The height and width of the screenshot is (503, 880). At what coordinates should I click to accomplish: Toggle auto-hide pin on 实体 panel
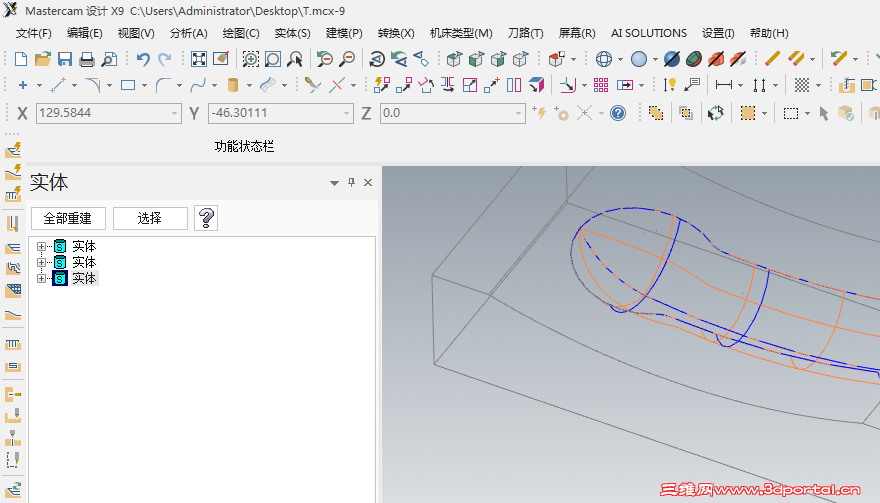351,182
